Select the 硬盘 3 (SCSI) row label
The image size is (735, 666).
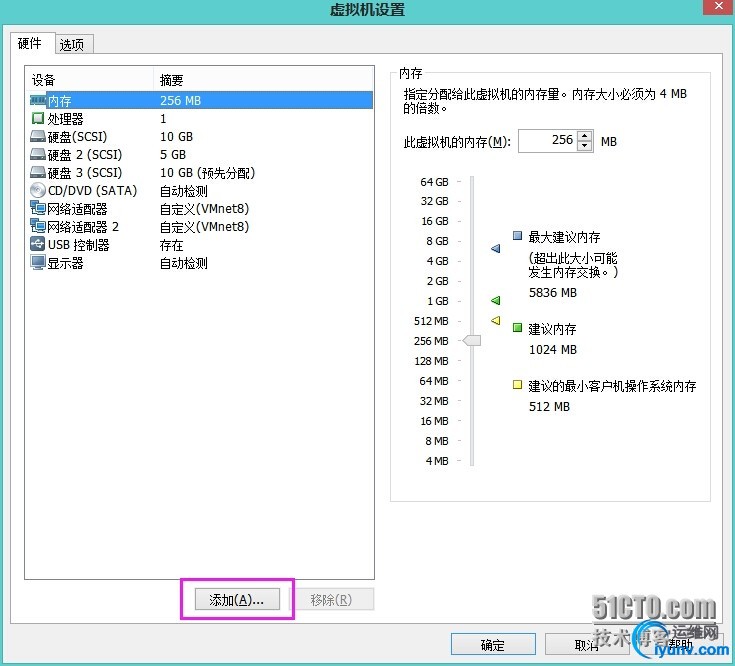[x=85, y=172]
